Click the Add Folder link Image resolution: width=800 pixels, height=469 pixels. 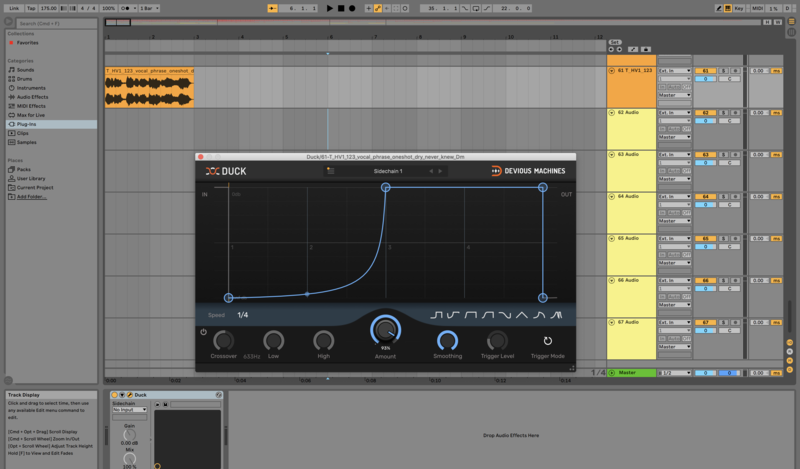[32, 197]
